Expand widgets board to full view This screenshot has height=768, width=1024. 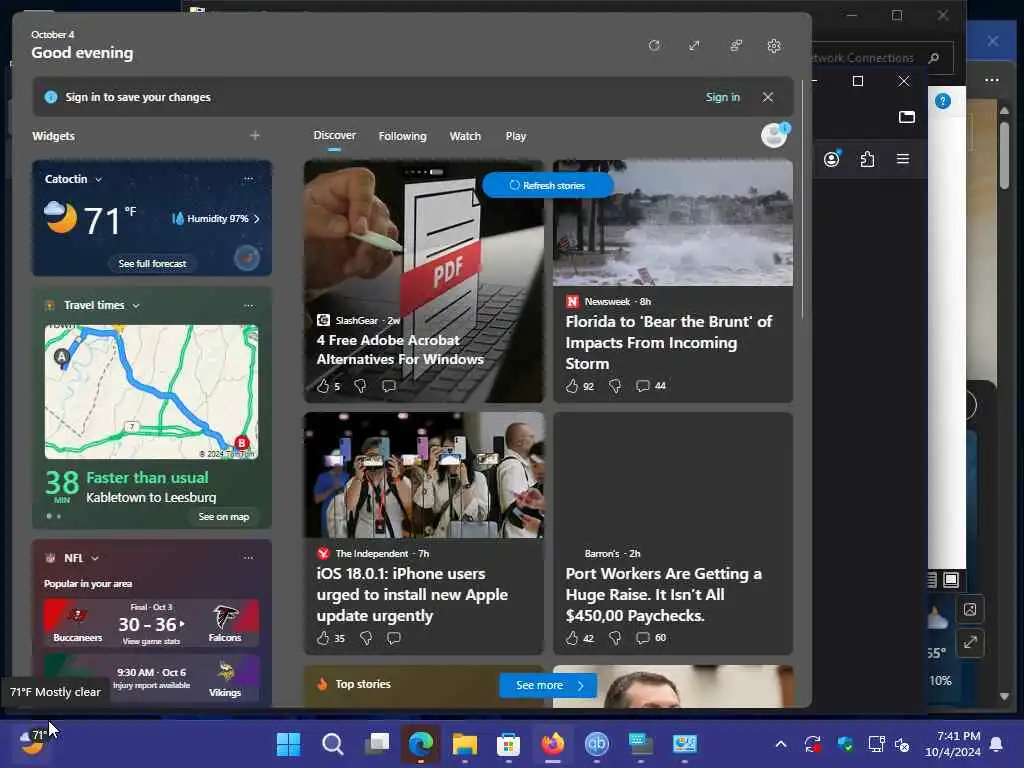(x=694, y=46)
